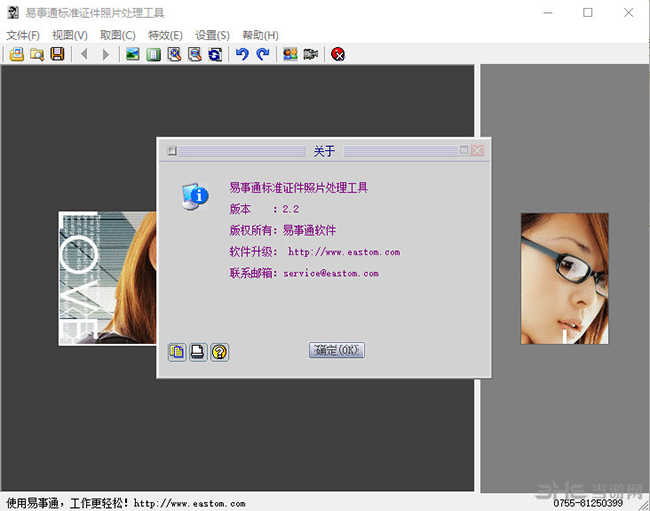Click the About dialog system menu box

(172, 151)
